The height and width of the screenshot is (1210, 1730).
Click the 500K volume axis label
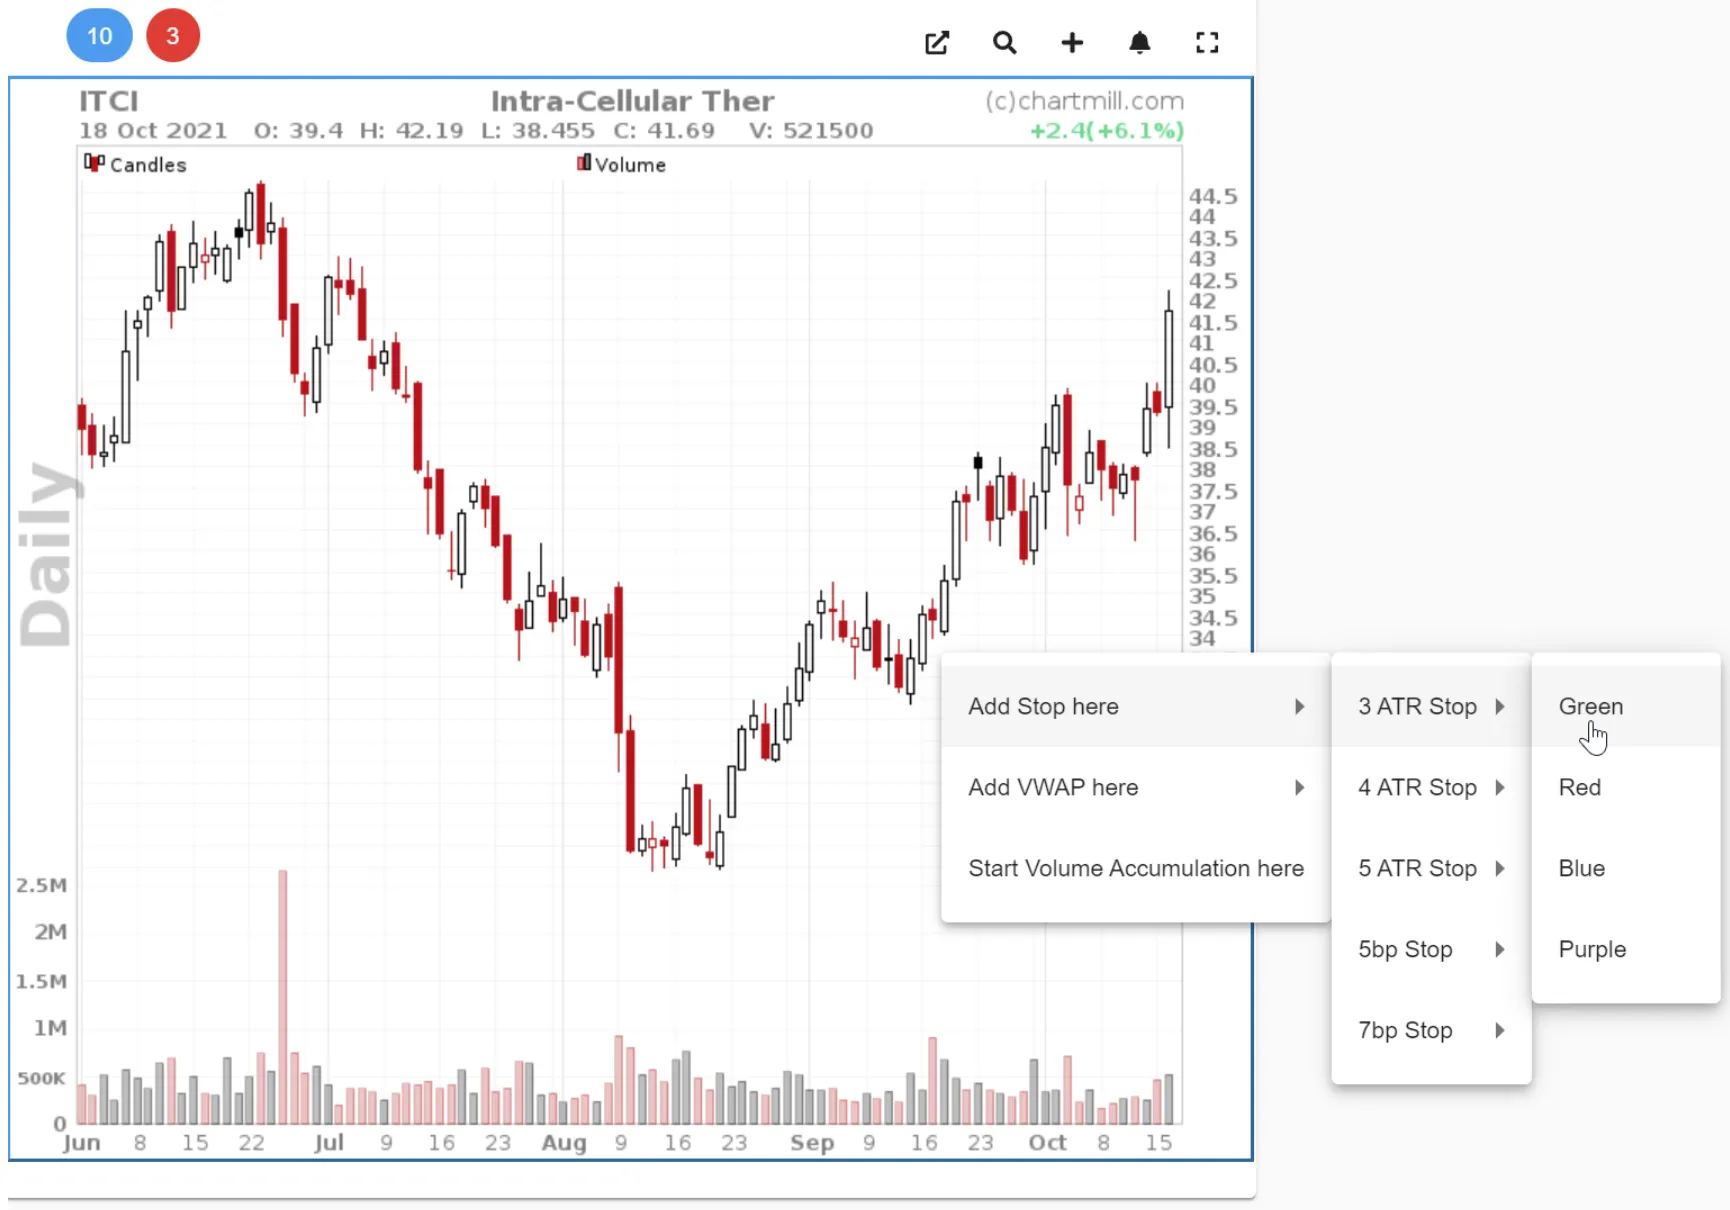41,1078
